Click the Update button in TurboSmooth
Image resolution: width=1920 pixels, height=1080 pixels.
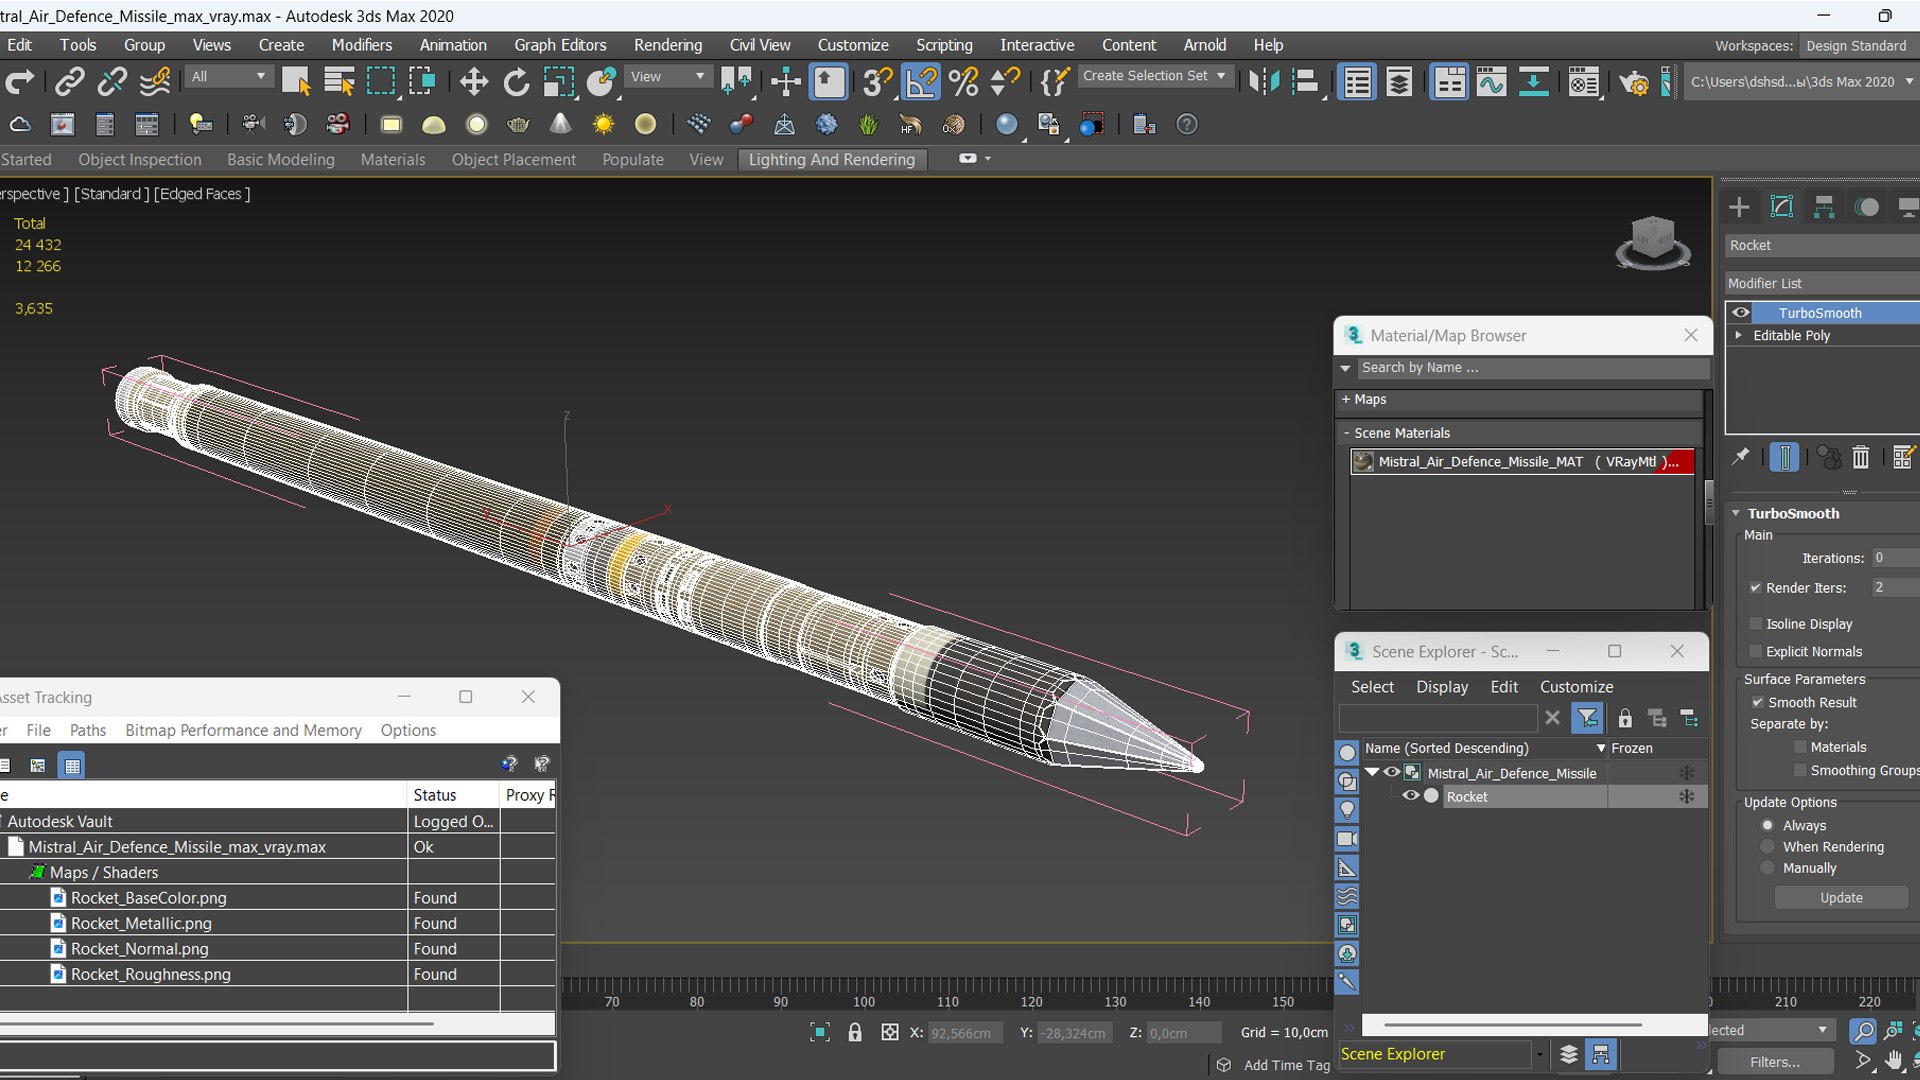(1841, 898)
